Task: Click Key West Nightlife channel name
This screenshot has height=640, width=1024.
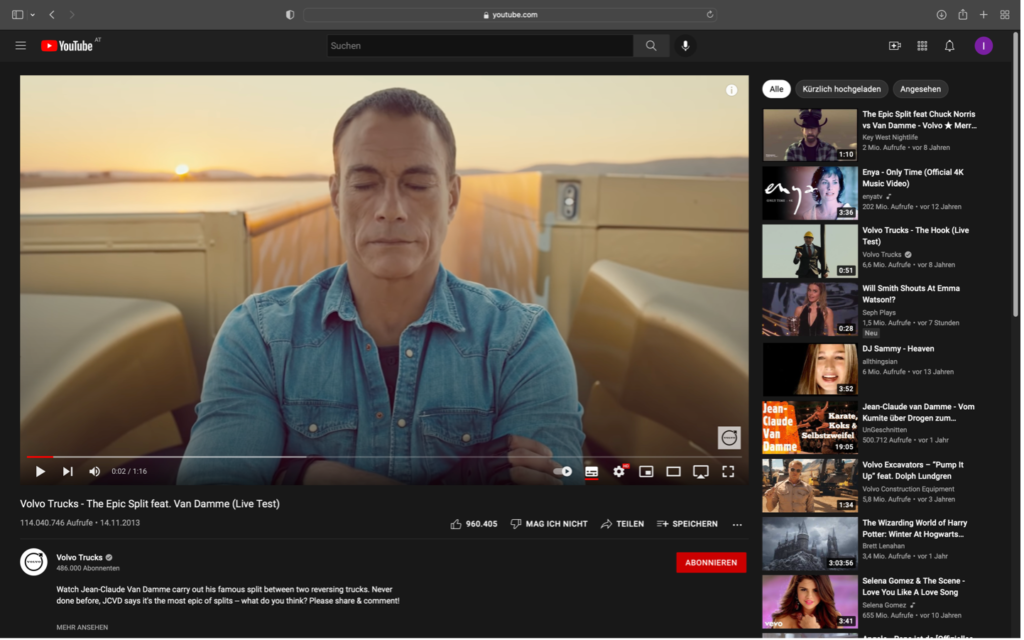Action: pos(889,138)
